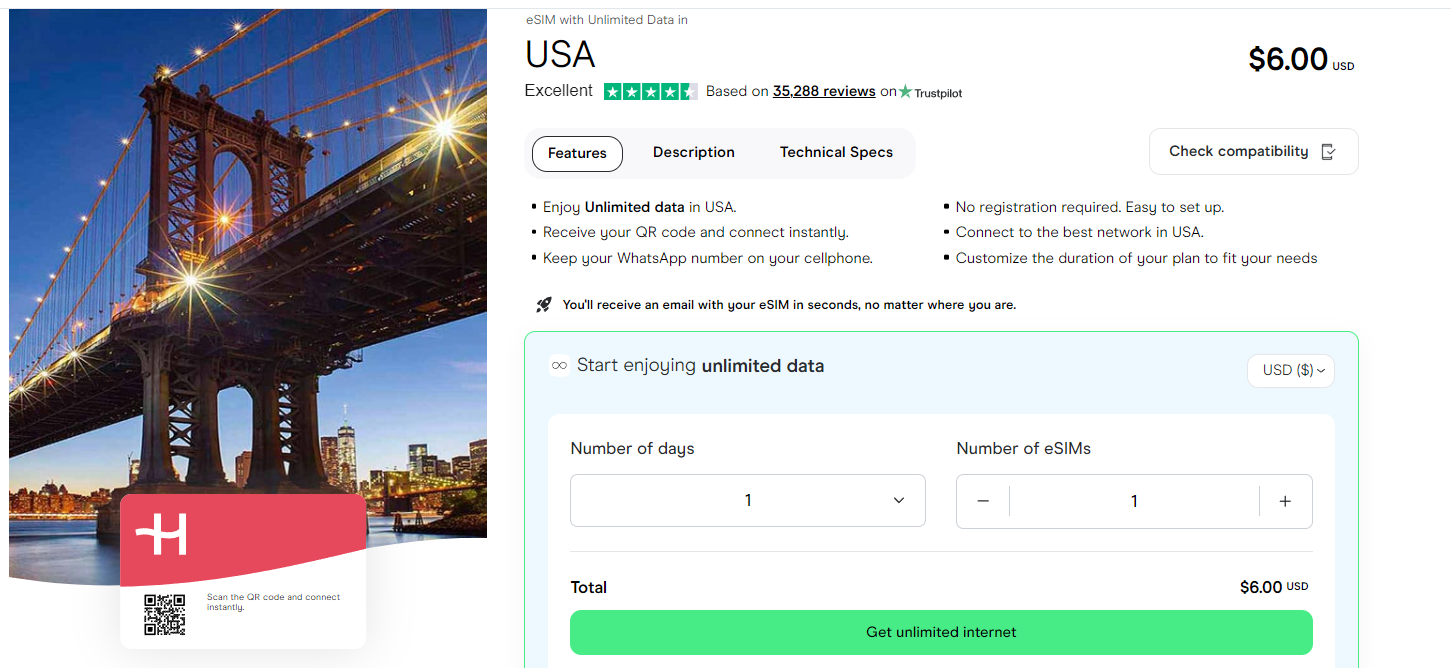
Task: Click minus to decrease eSIM count
Action: (x=983, y=501)
